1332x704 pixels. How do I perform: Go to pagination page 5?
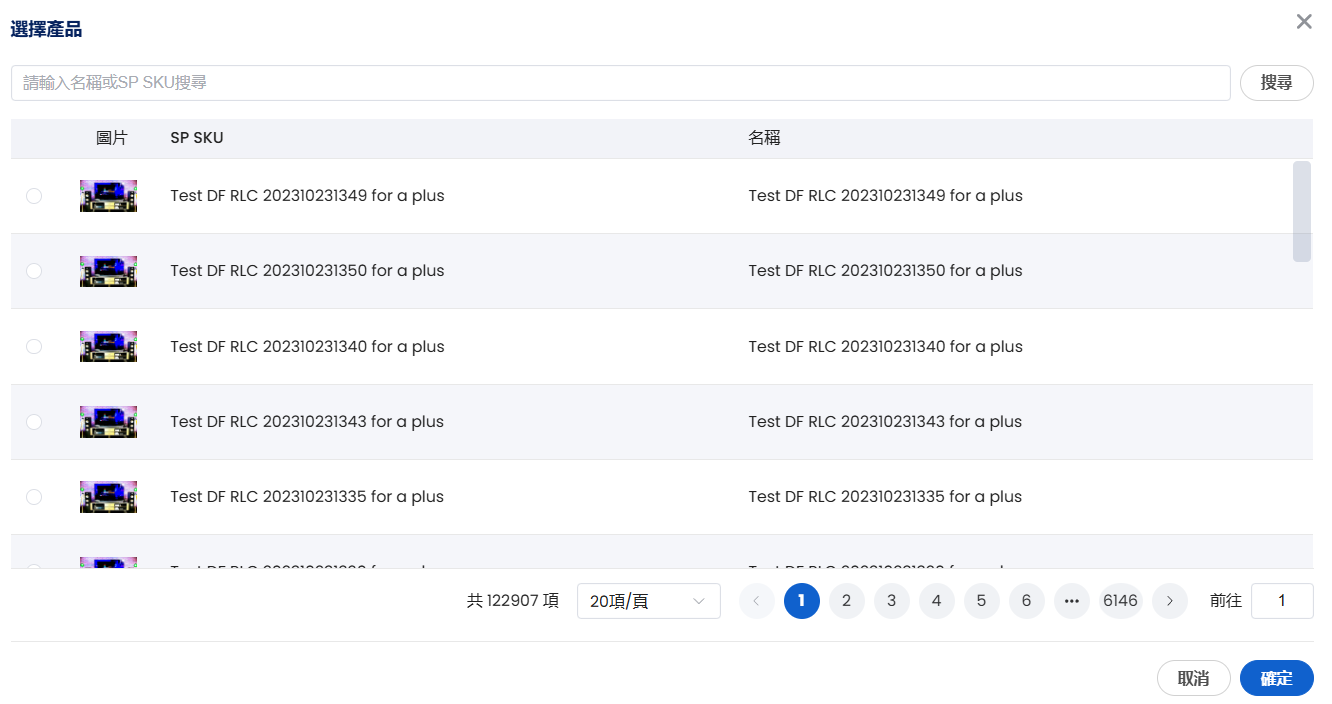982,601
